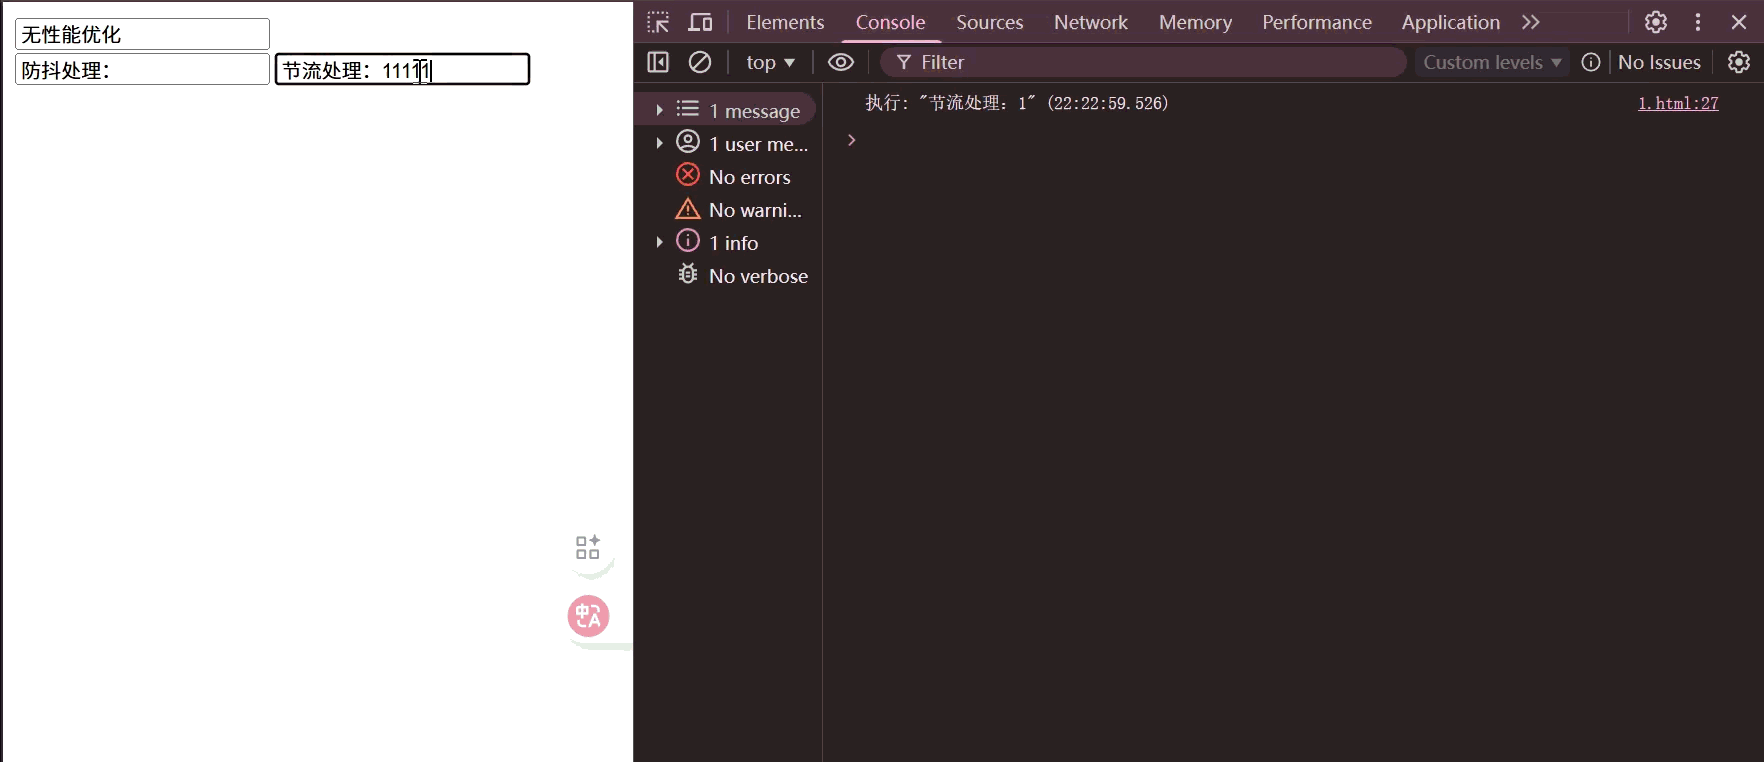Open the Performance tab
The image size is (1764, 762).
coord(1316,22)
